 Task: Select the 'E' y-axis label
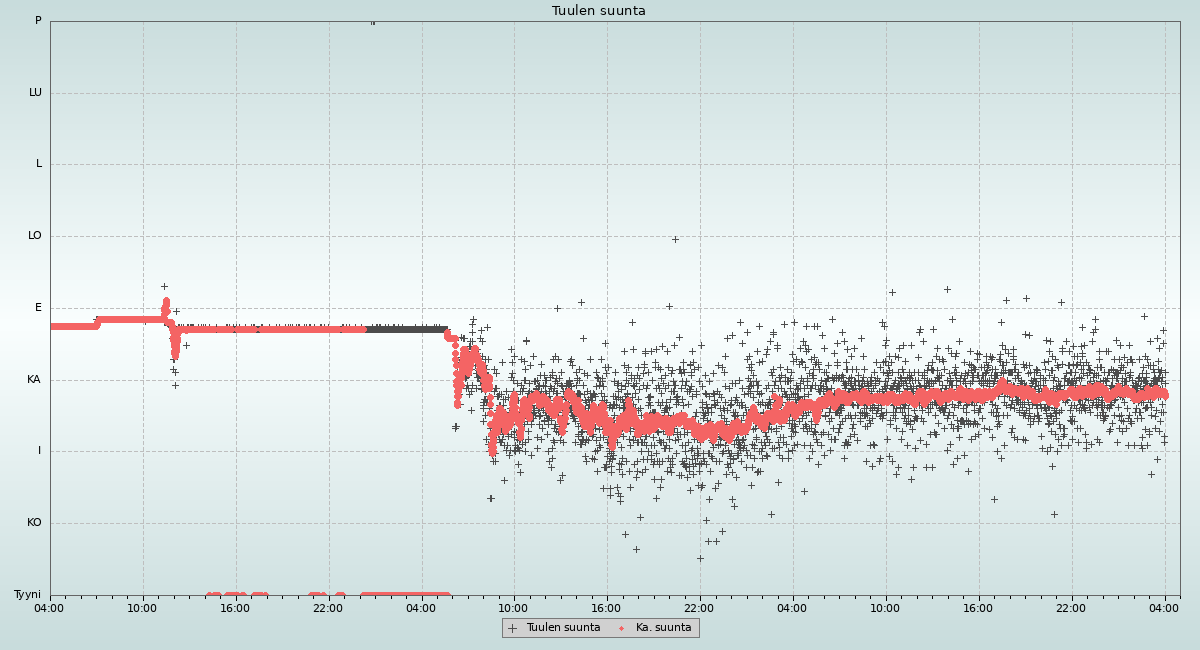[x=39, y=308]
